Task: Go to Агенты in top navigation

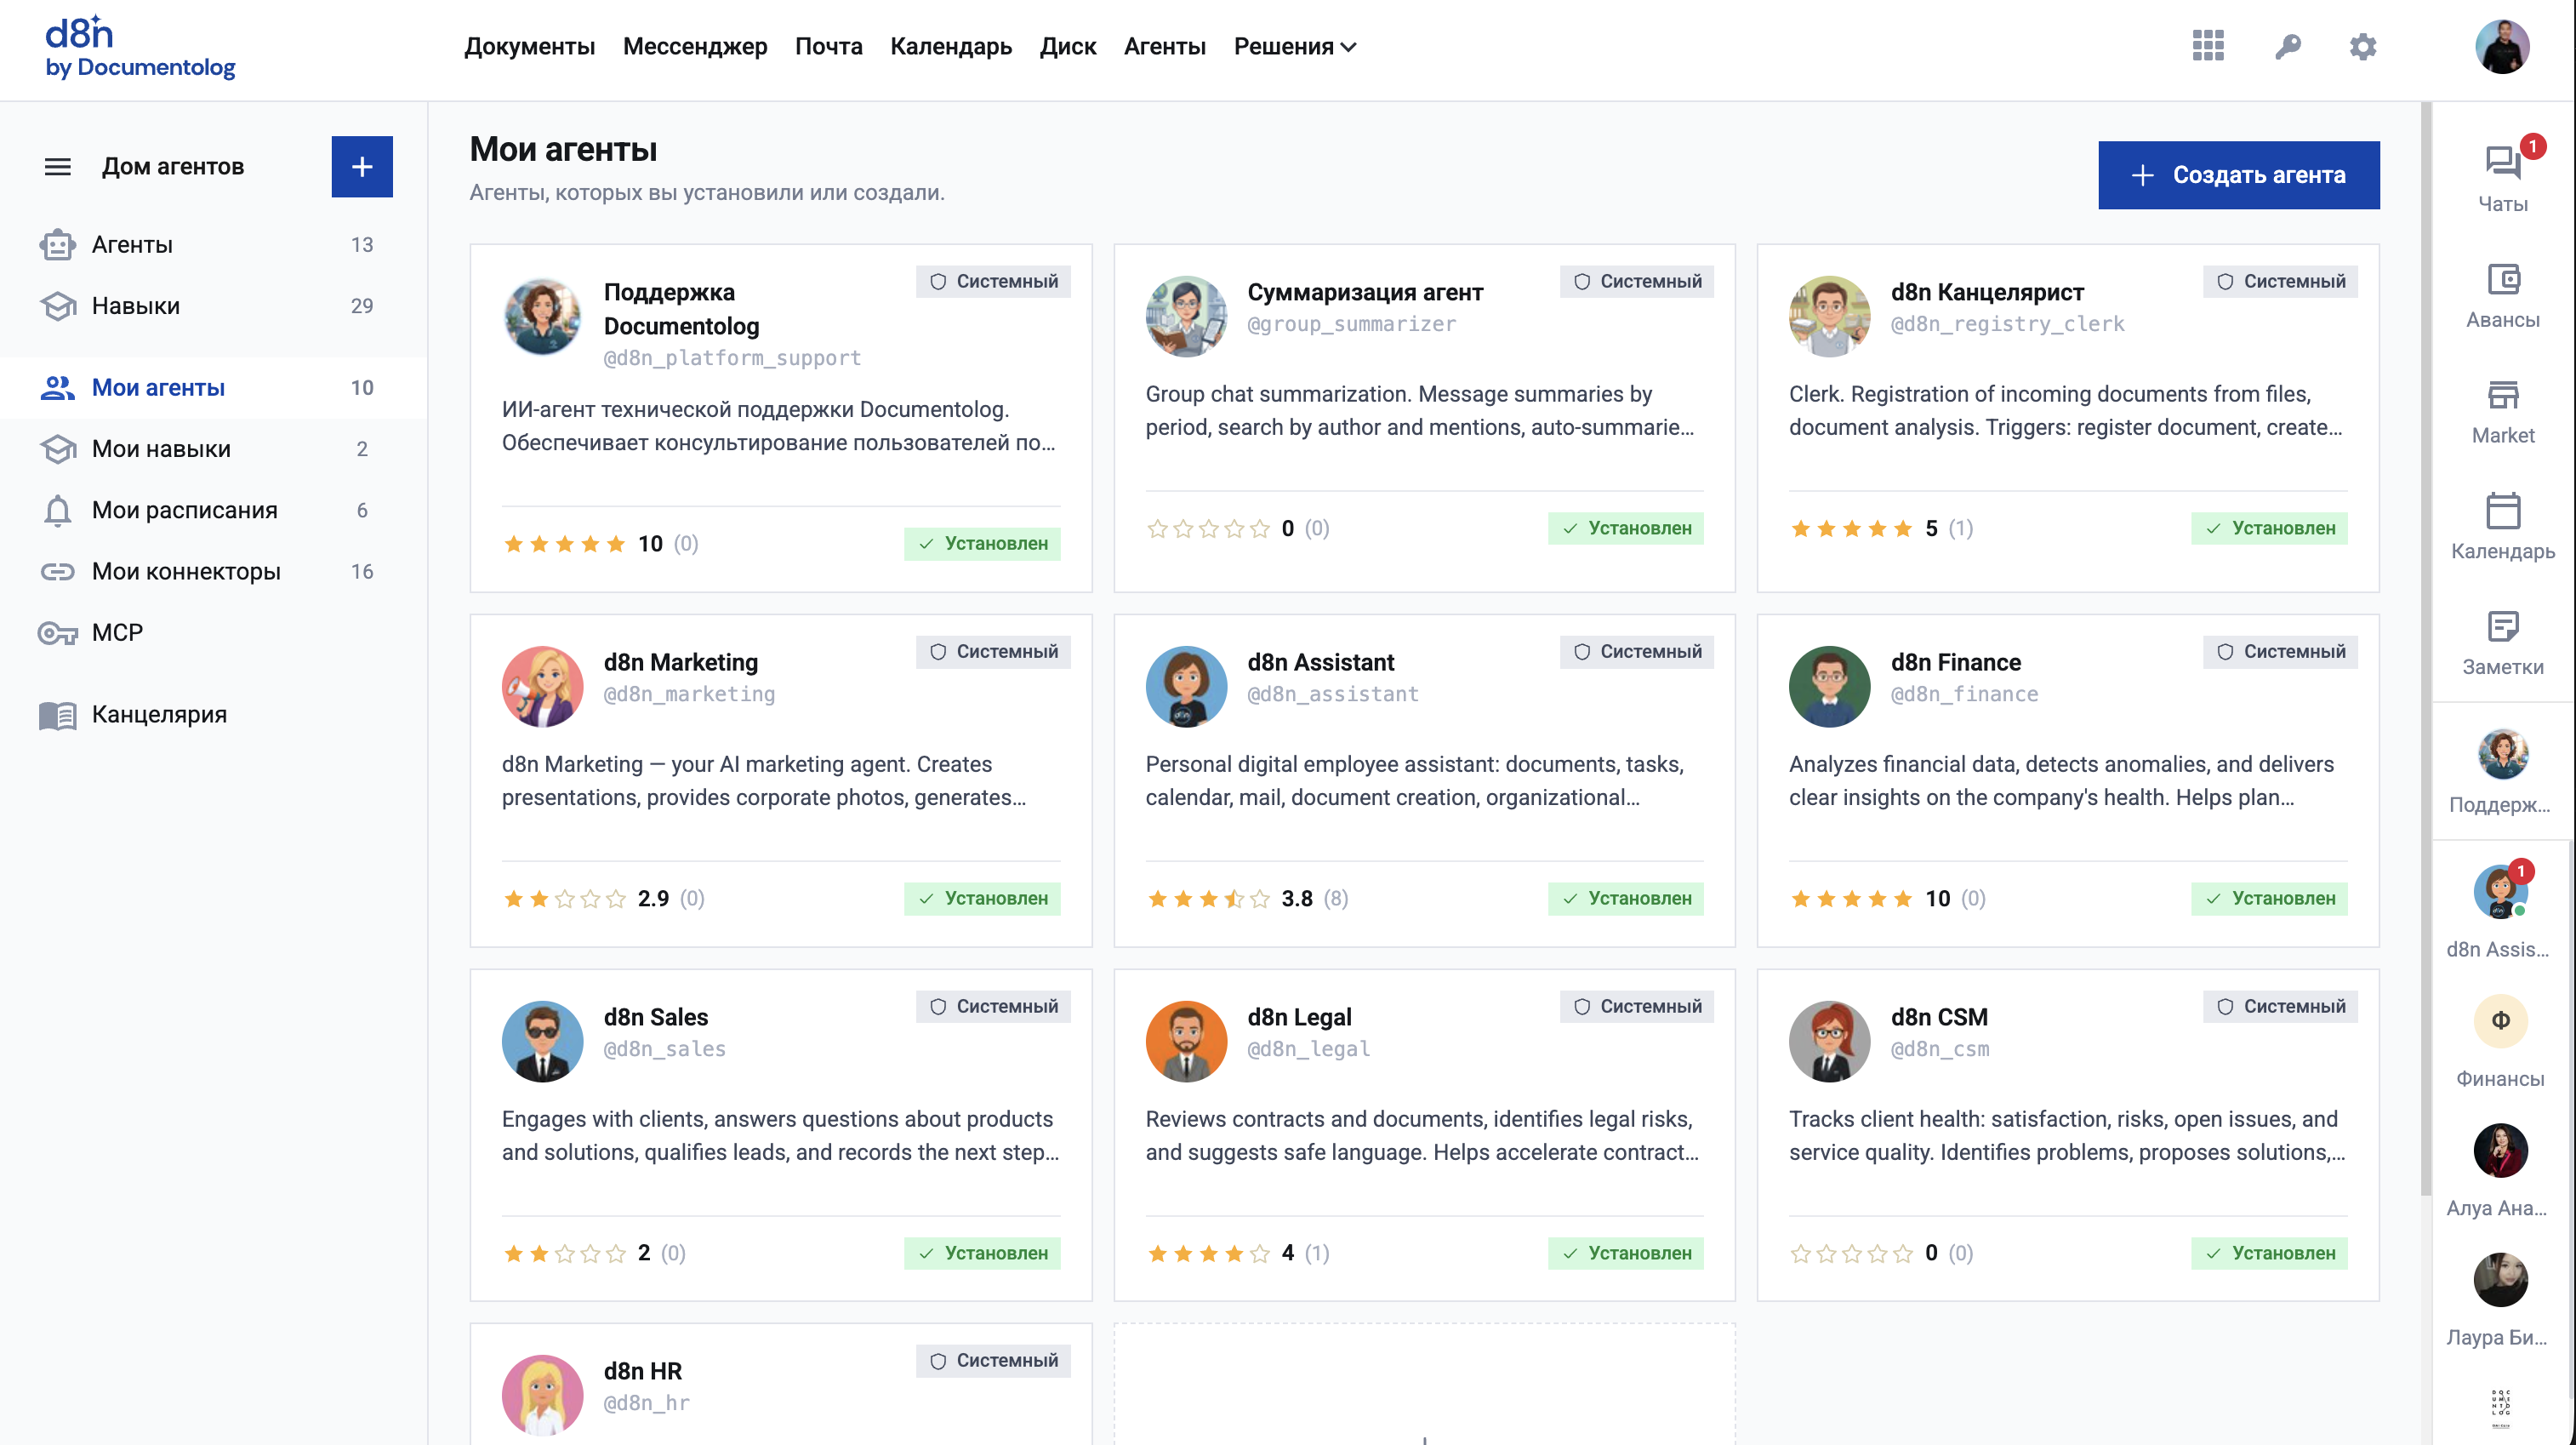Action: 1164,46
